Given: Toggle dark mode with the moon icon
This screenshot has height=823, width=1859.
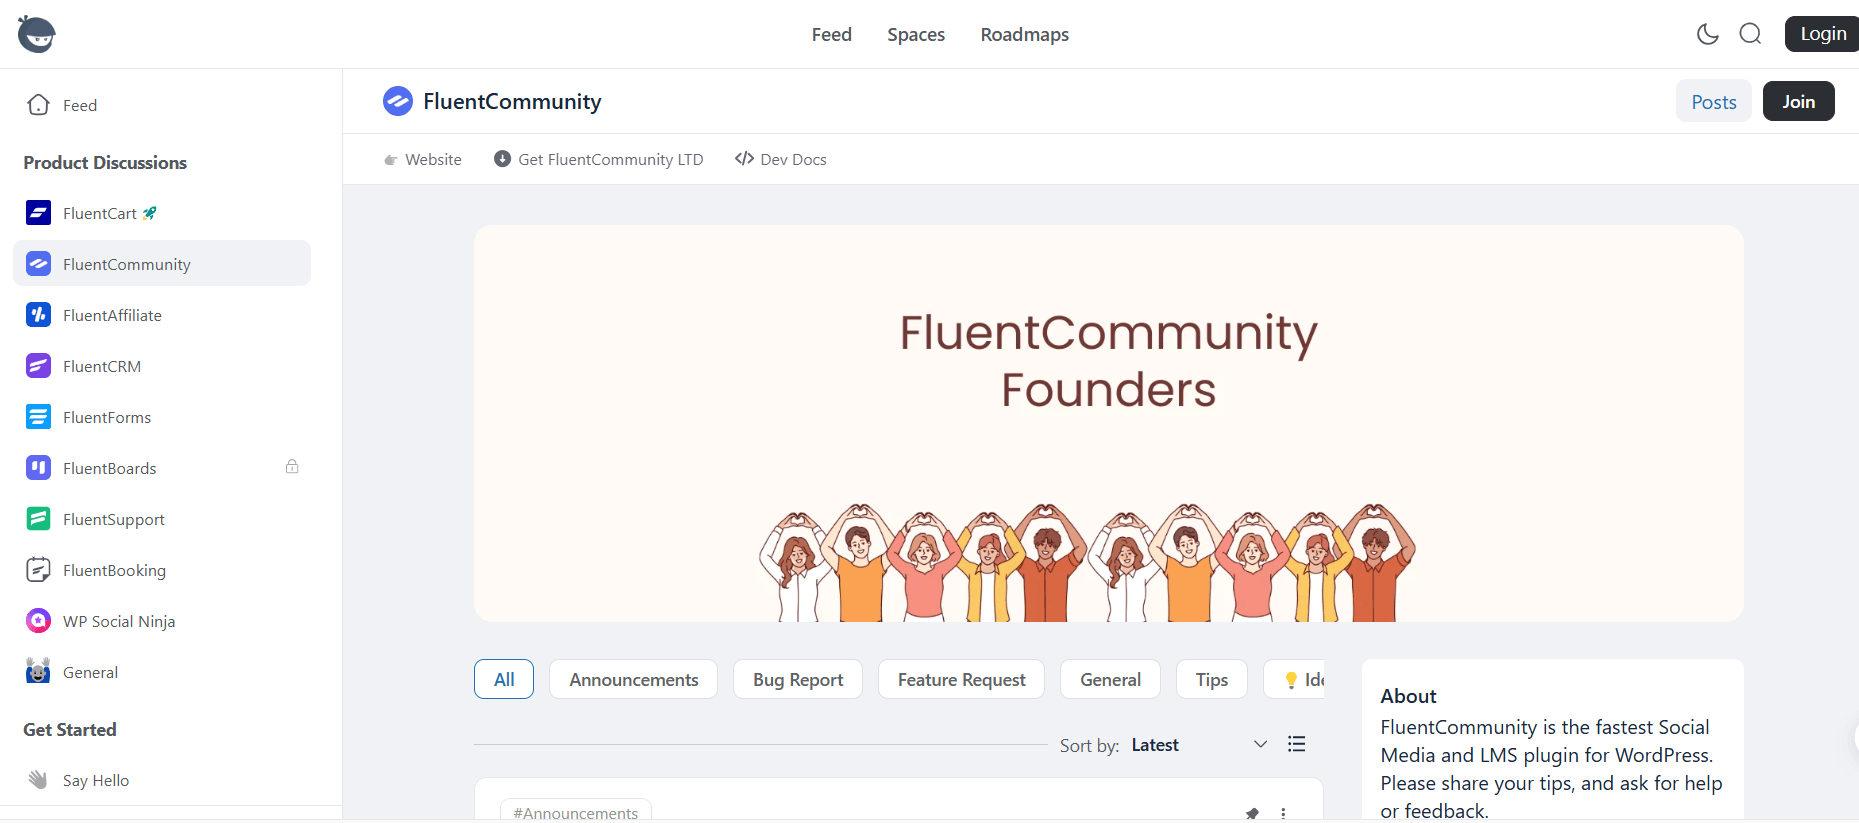Looking at the screenshot, I should point(1708,34).
